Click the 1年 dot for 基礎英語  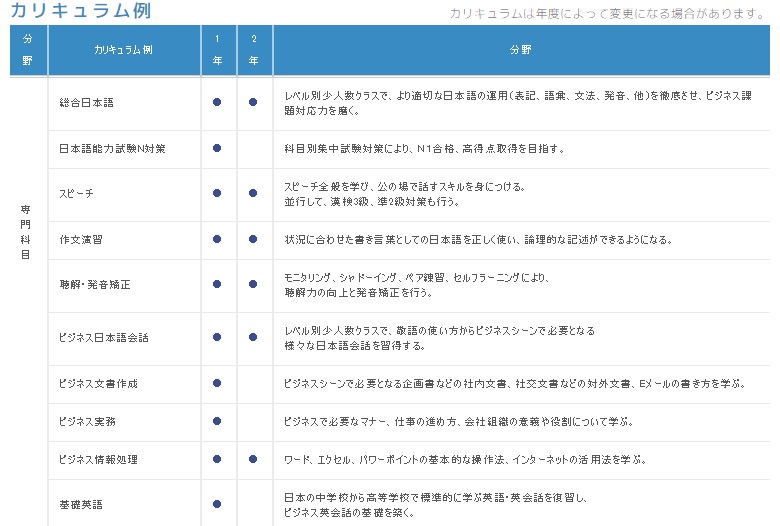click(x=217, y=504)
